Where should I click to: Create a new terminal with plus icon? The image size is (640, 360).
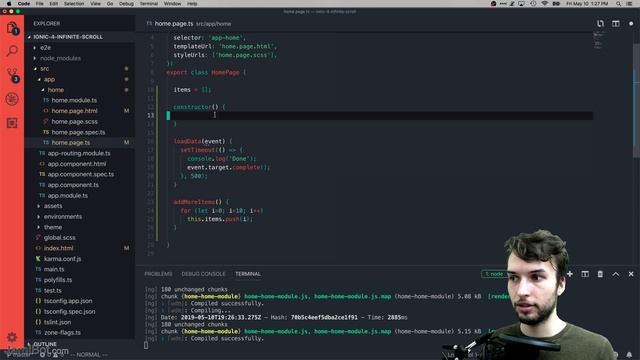click(x=570, y=274)
